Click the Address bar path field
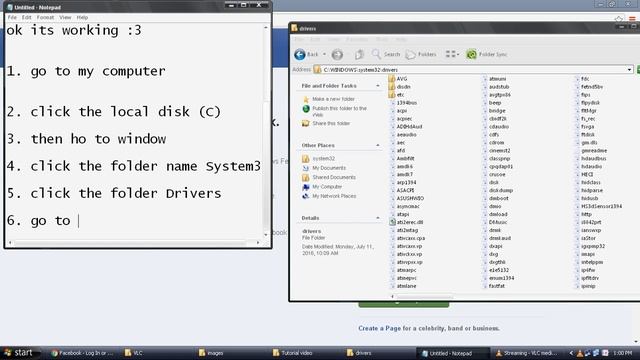640x360 pixels. (x=473, y=70)
